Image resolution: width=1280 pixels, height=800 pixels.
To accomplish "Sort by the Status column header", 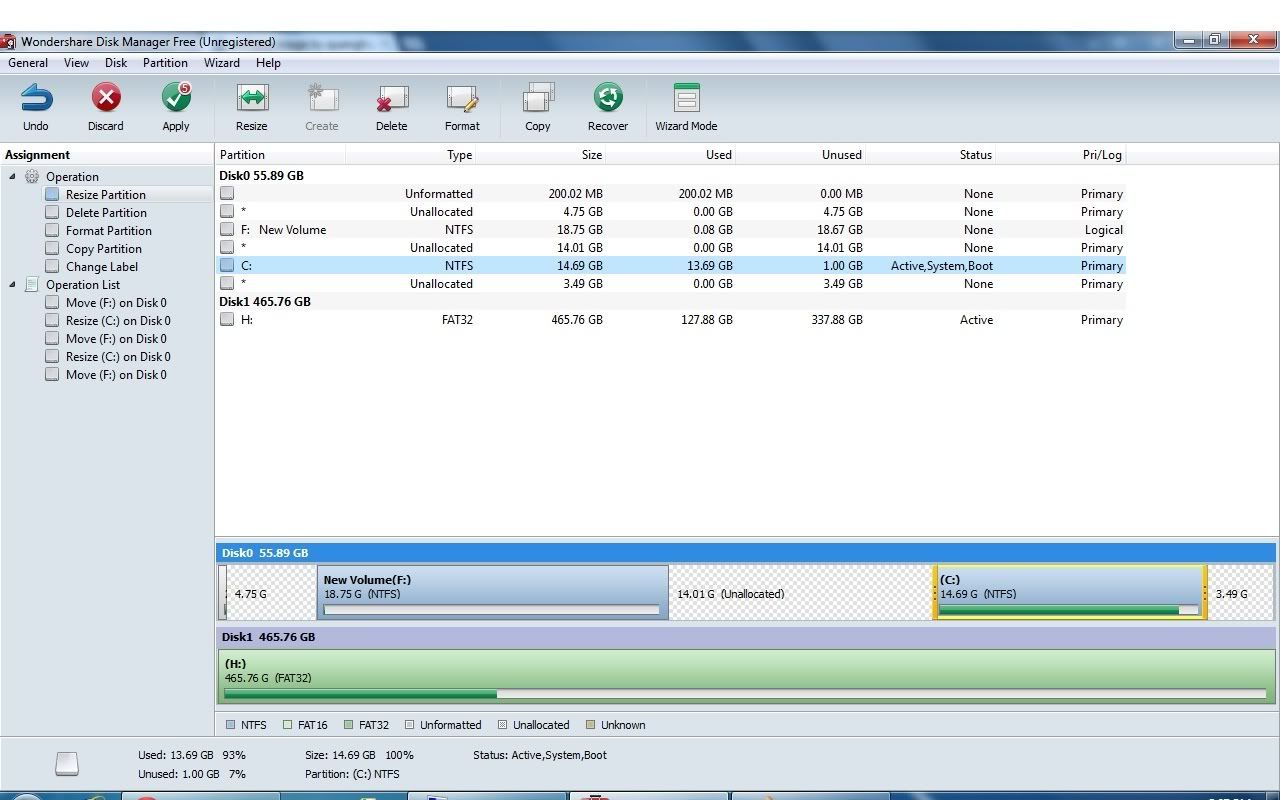I will click(931, 155).
